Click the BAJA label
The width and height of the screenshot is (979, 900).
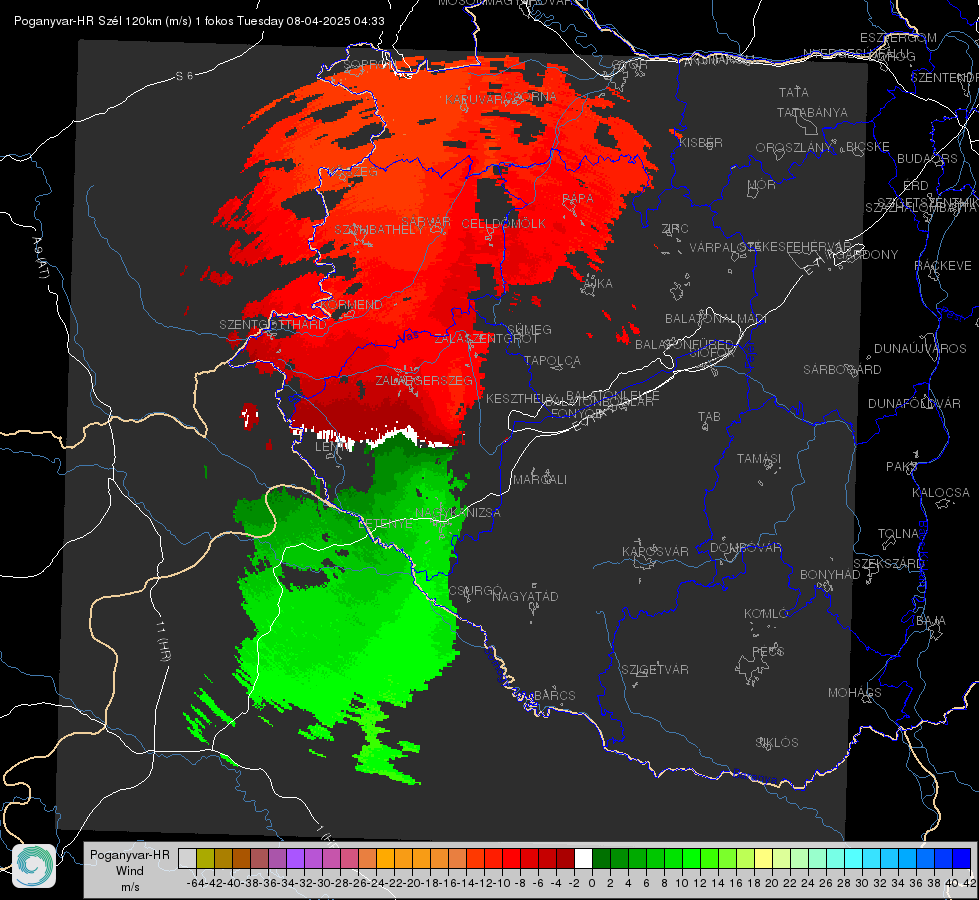click(931, 621)
